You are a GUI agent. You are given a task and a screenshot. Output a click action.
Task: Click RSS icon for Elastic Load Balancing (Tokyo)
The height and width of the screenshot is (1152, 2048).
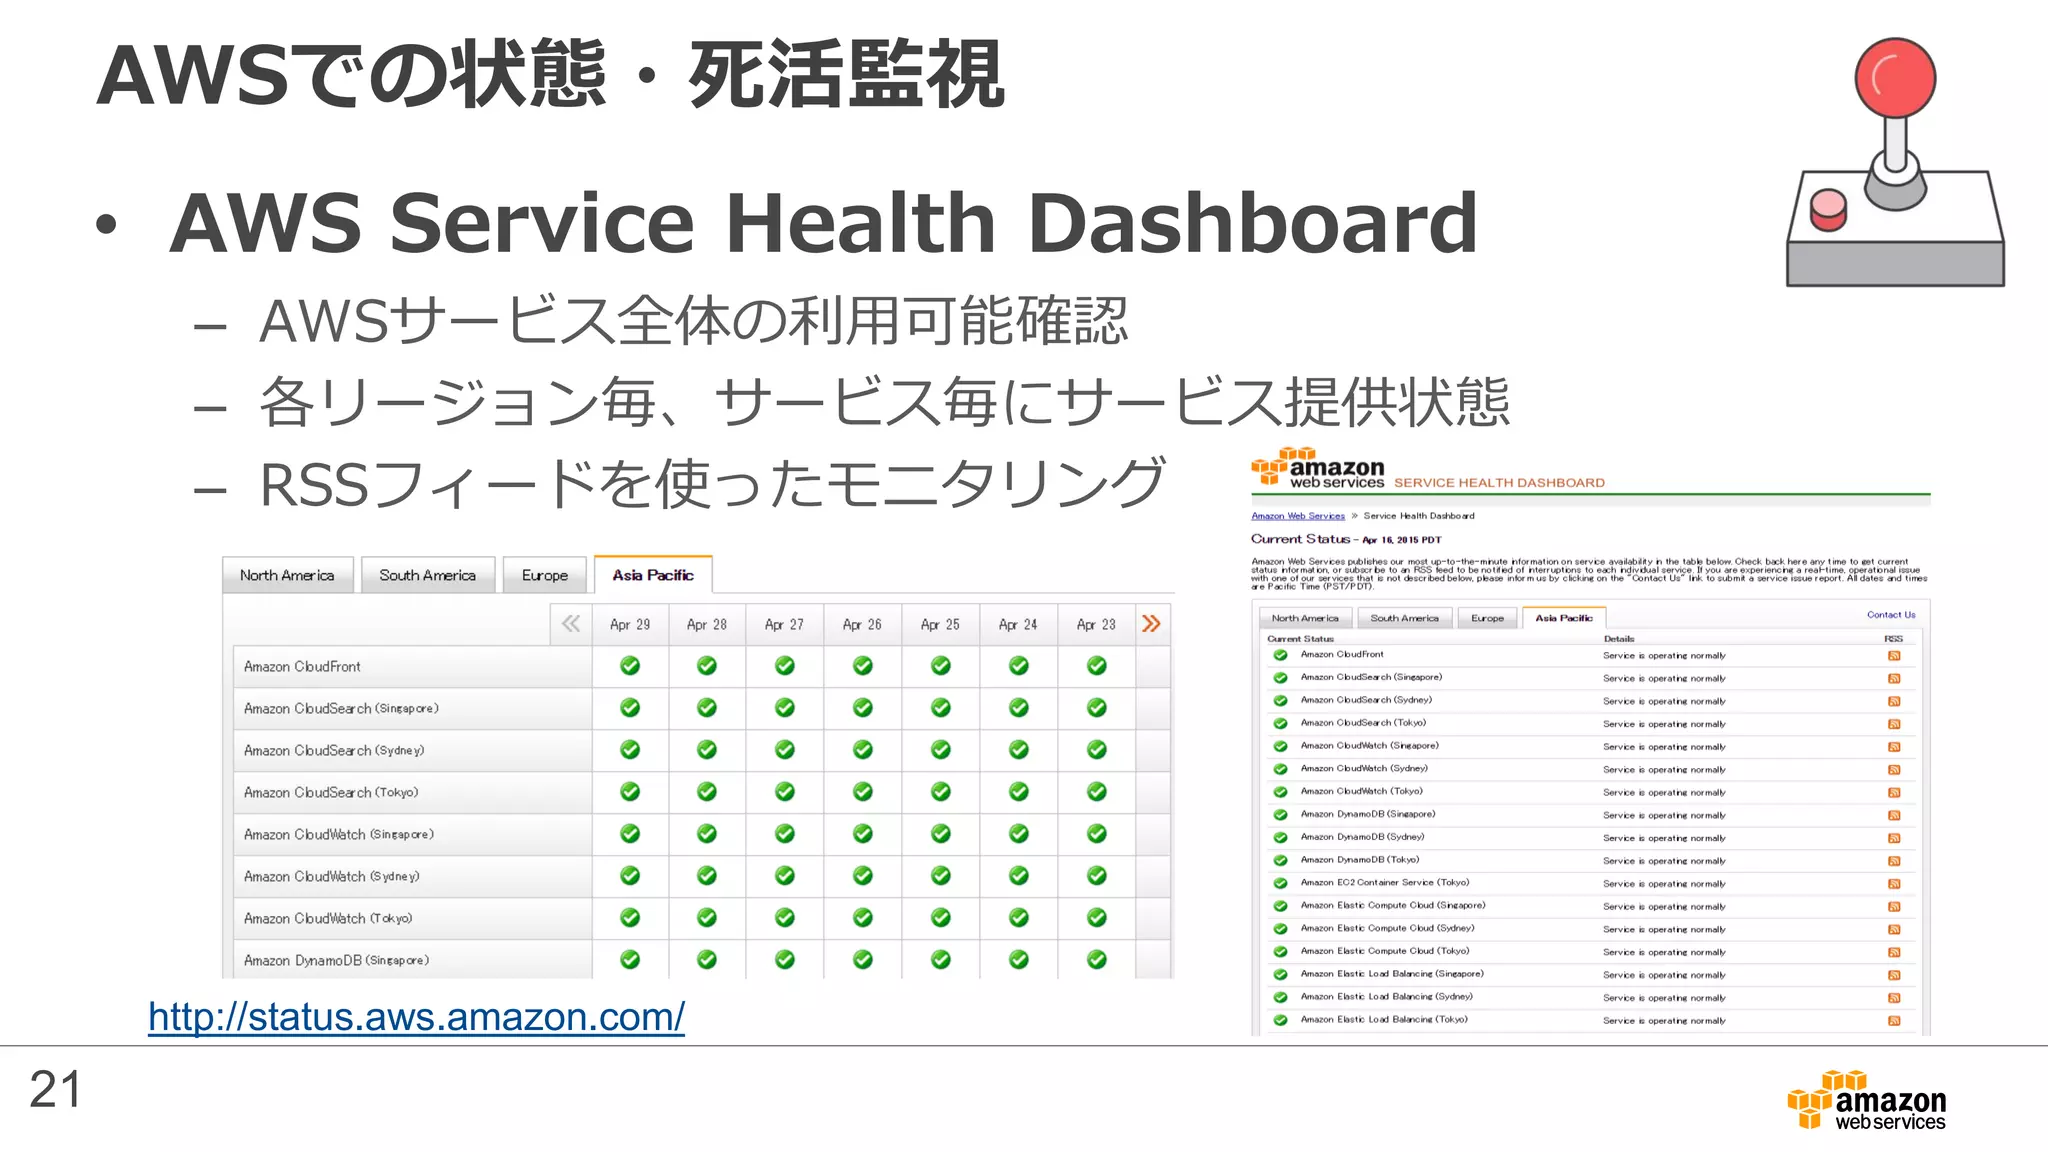(1894, 1021)
